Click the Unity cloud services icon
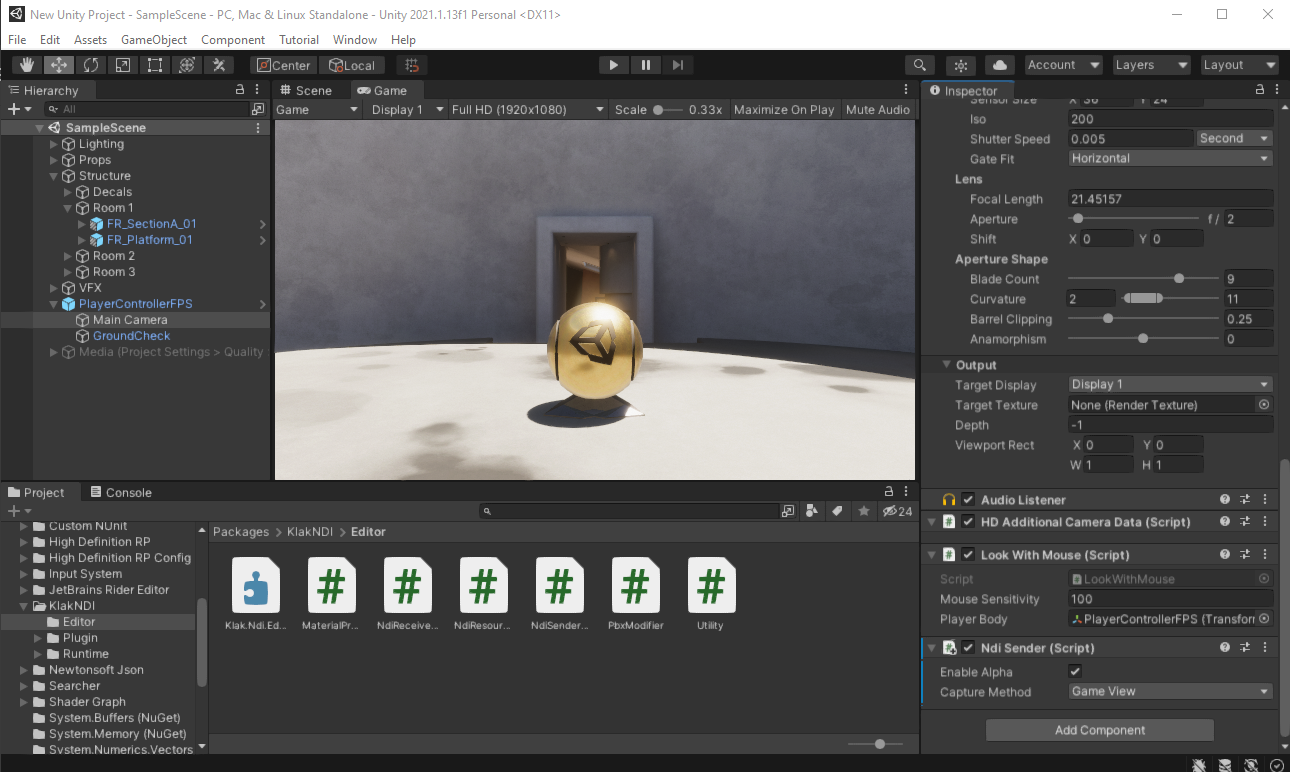 click(999, 64)
